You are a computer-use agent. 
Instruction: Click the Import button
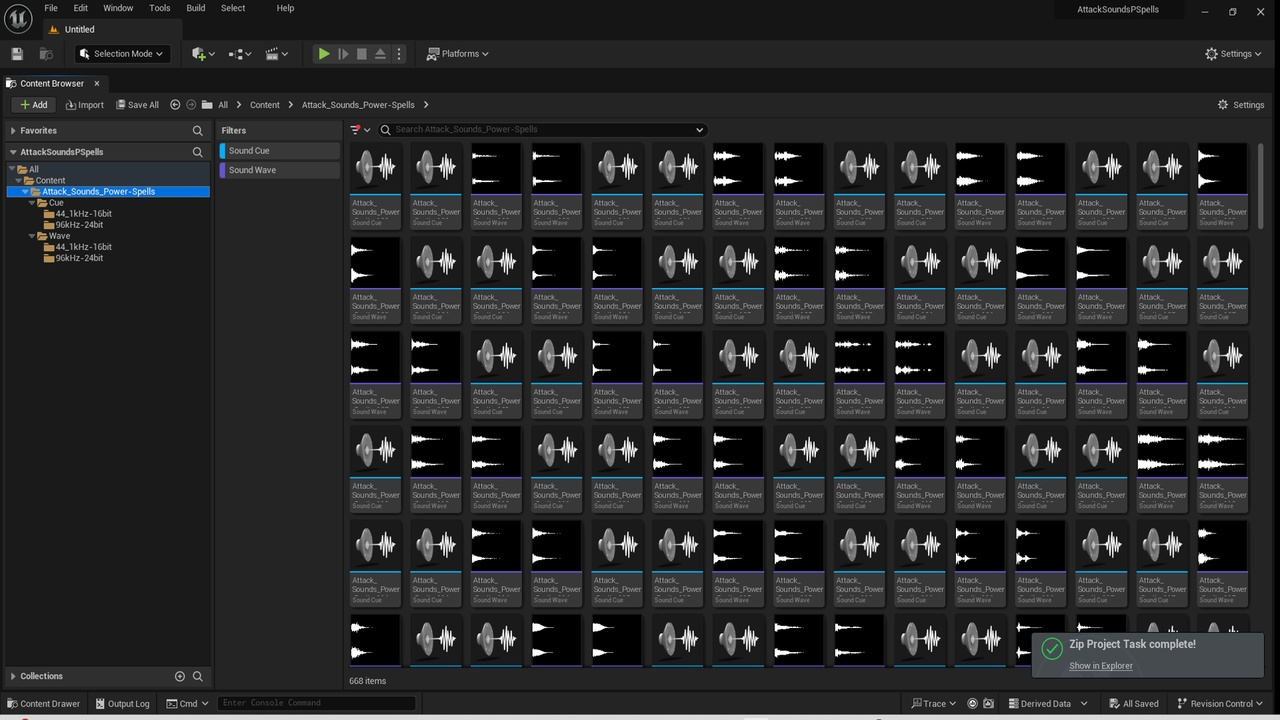pyautogui.click(x=84, y=105)
